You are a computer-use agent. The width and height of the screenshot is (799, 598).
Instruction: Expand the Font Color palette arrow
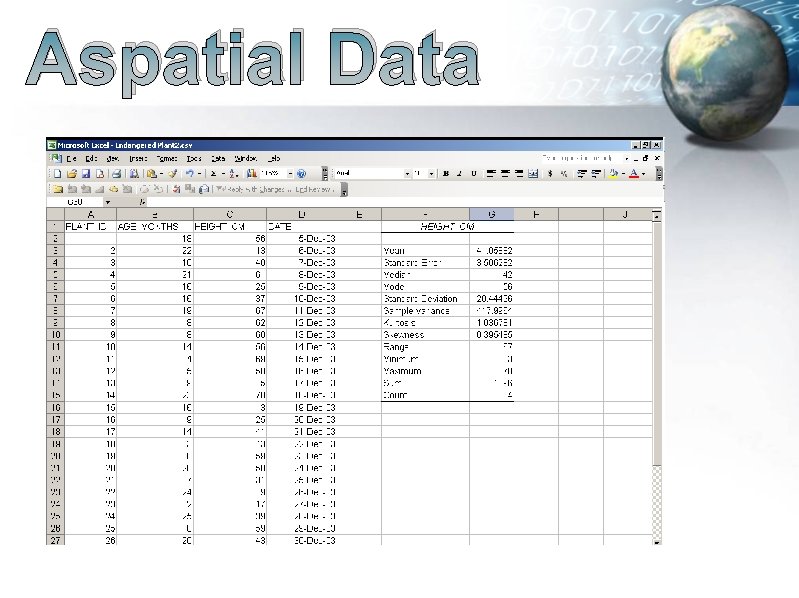point(643,174)
